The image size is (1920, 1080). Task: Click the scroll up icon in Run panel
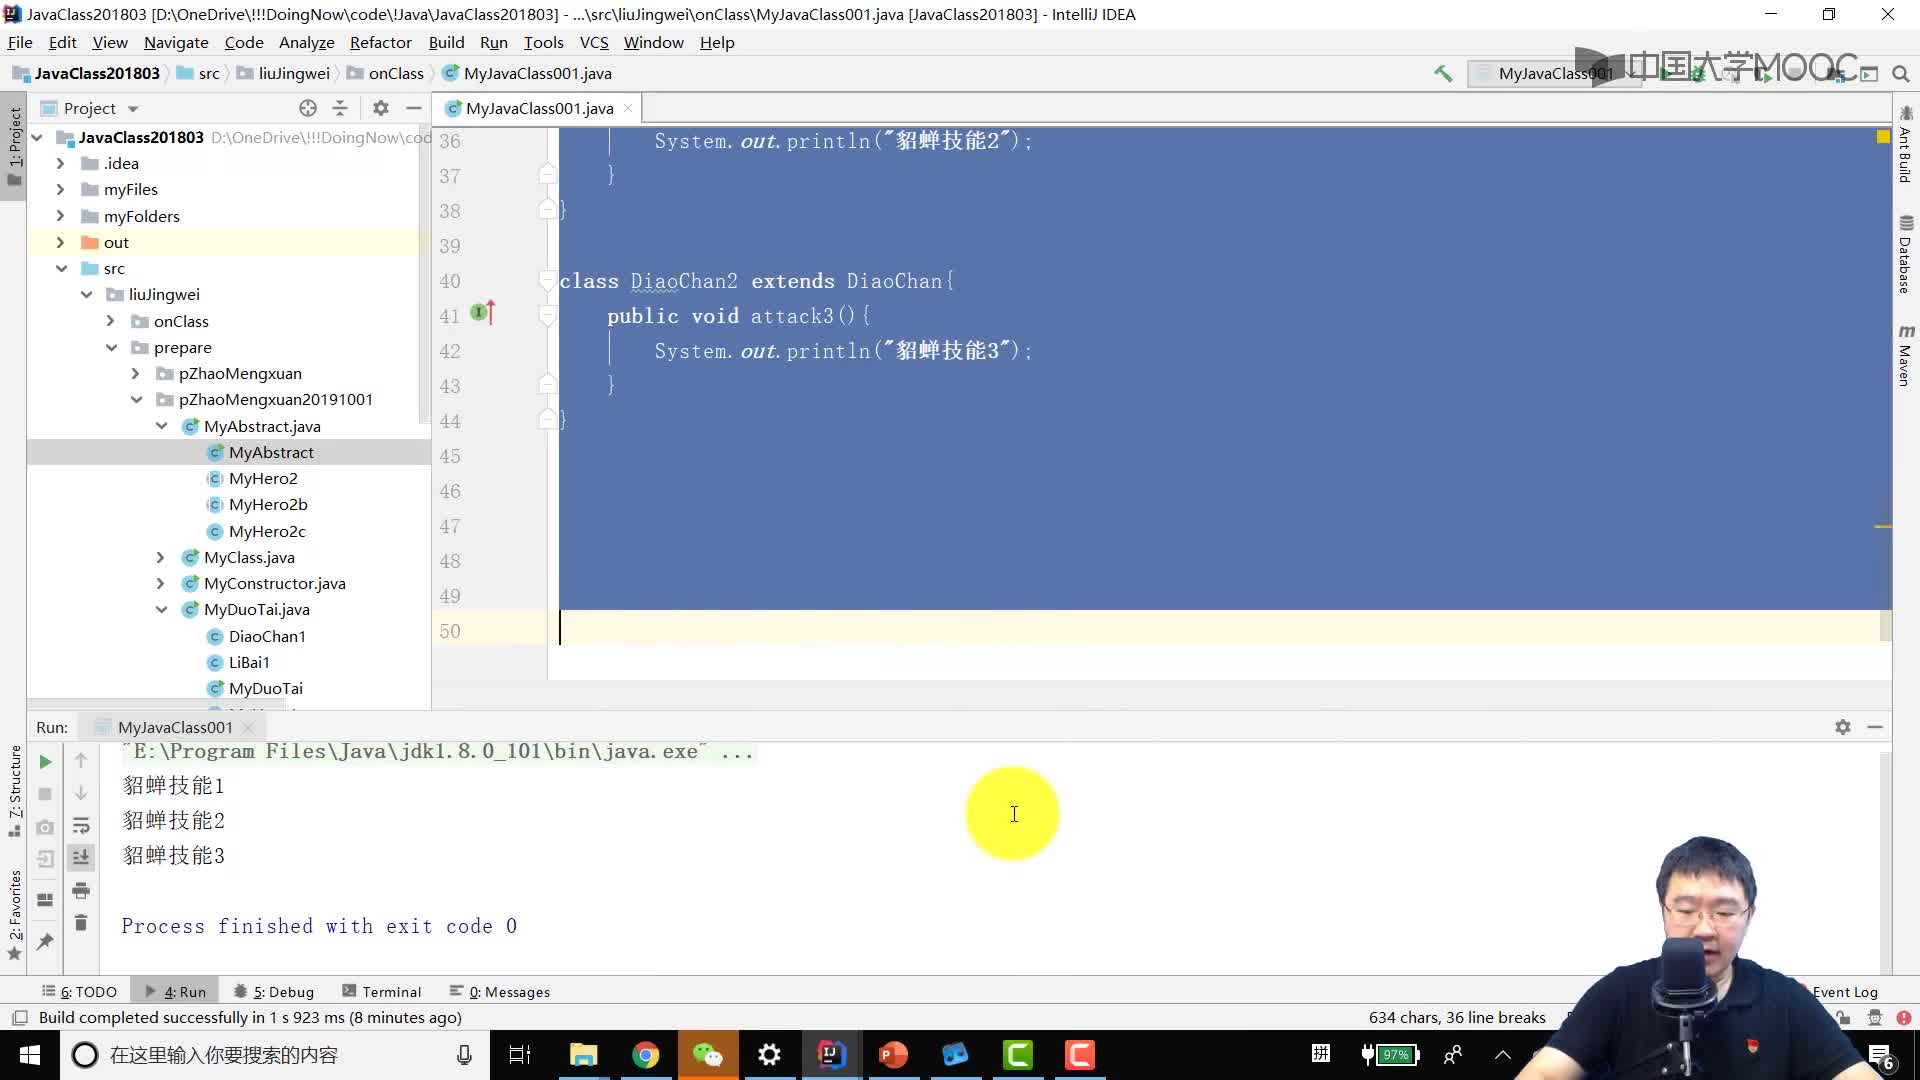82,761
